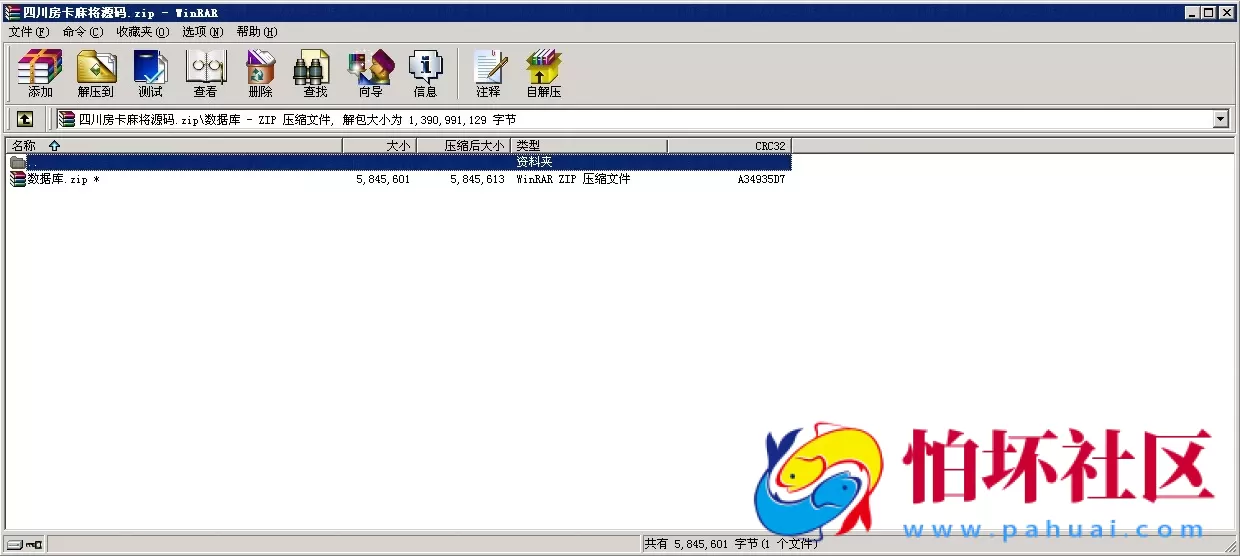Close the WinRAR window

tap(1227, 13)
